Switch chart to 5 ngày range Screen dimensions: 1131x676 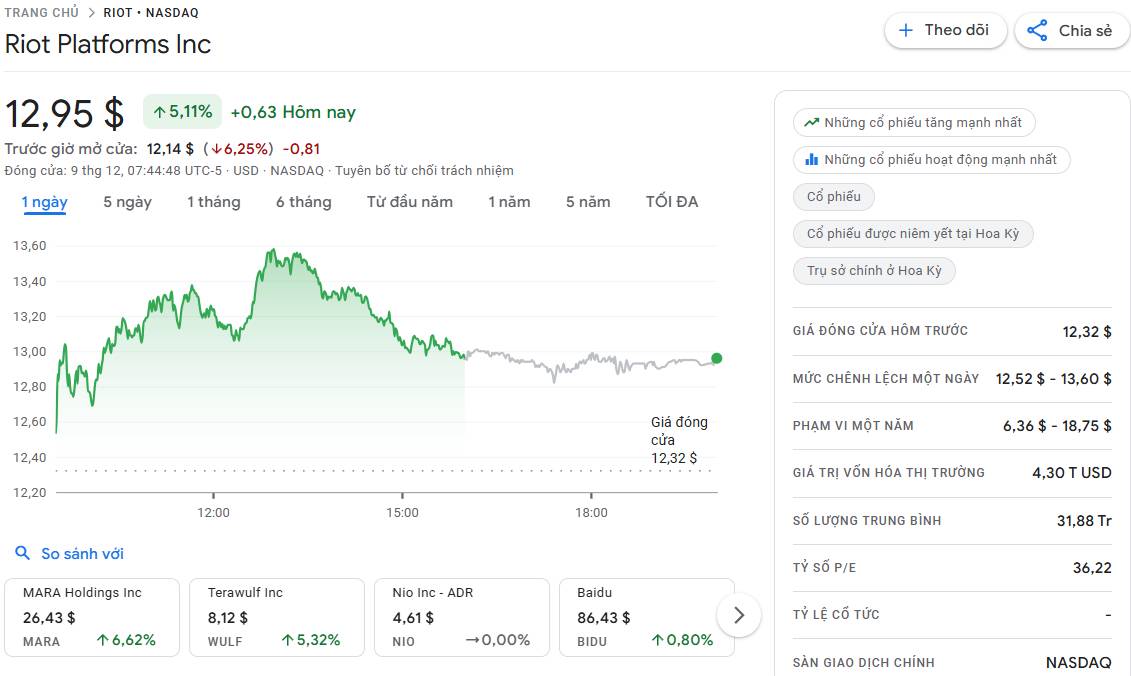click(x=128, y=202)
